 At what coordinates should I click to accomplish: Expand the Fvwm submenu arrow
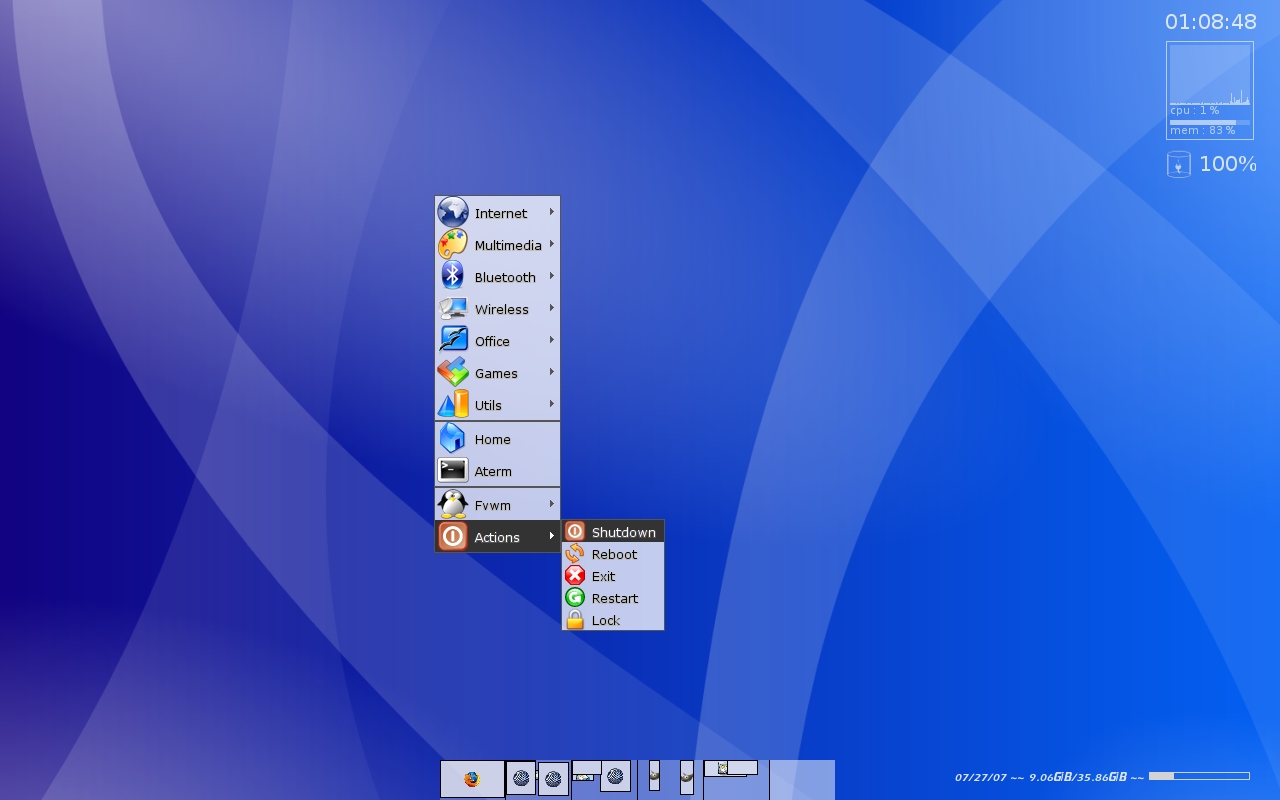(551, 504)
